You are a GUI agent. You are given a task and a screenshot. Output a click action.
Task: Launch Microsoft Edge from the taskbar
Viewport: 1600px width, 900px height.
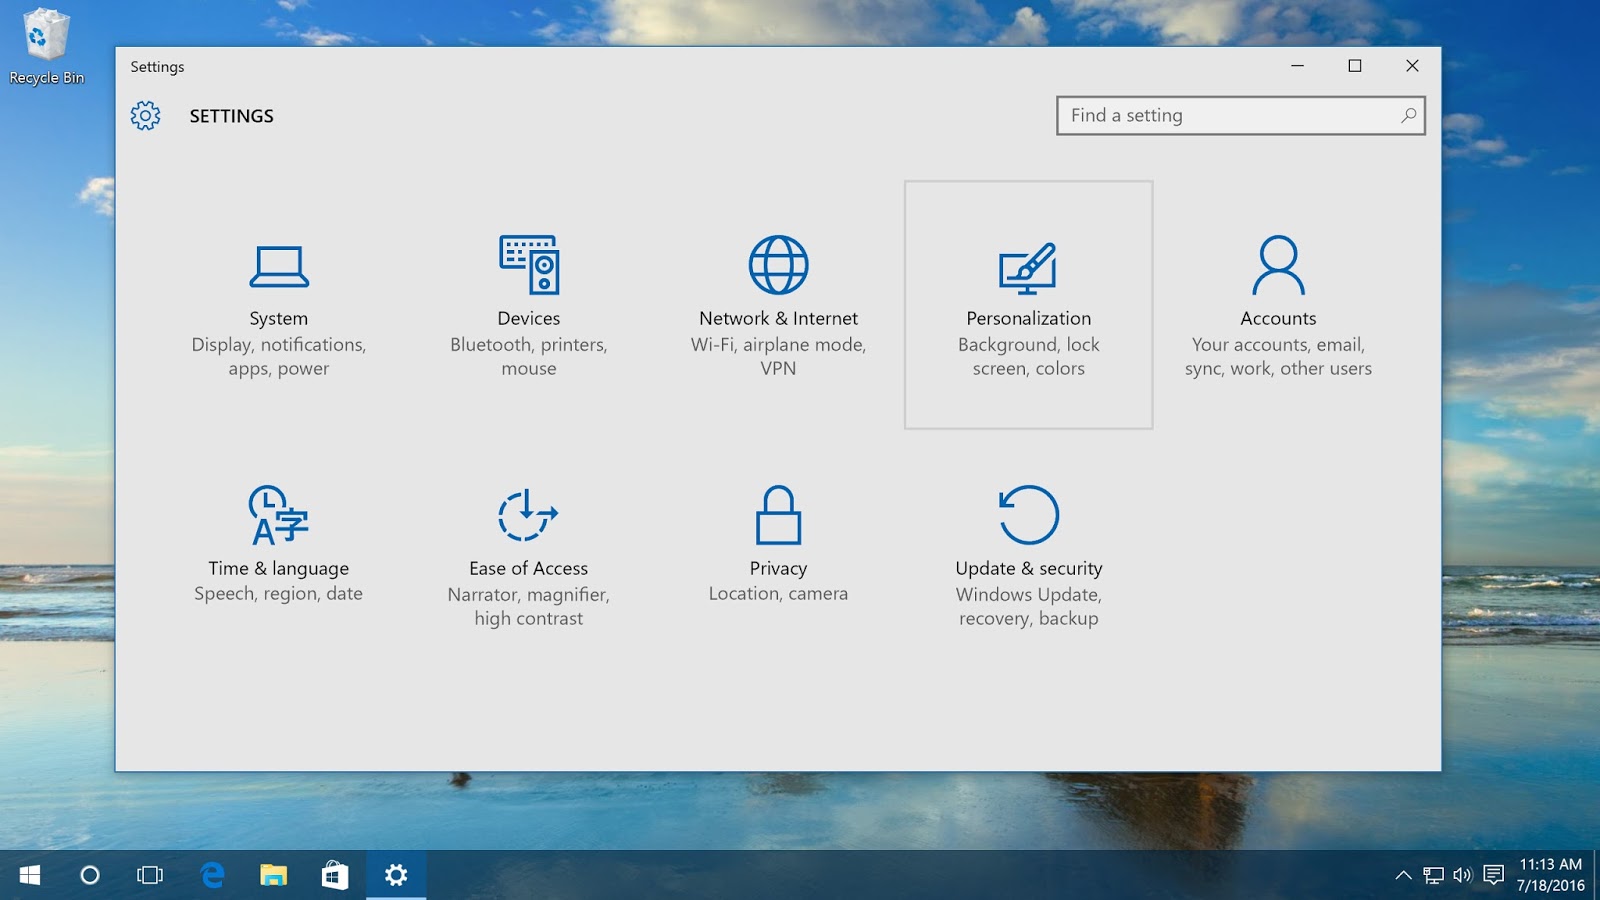click(213, 874)
